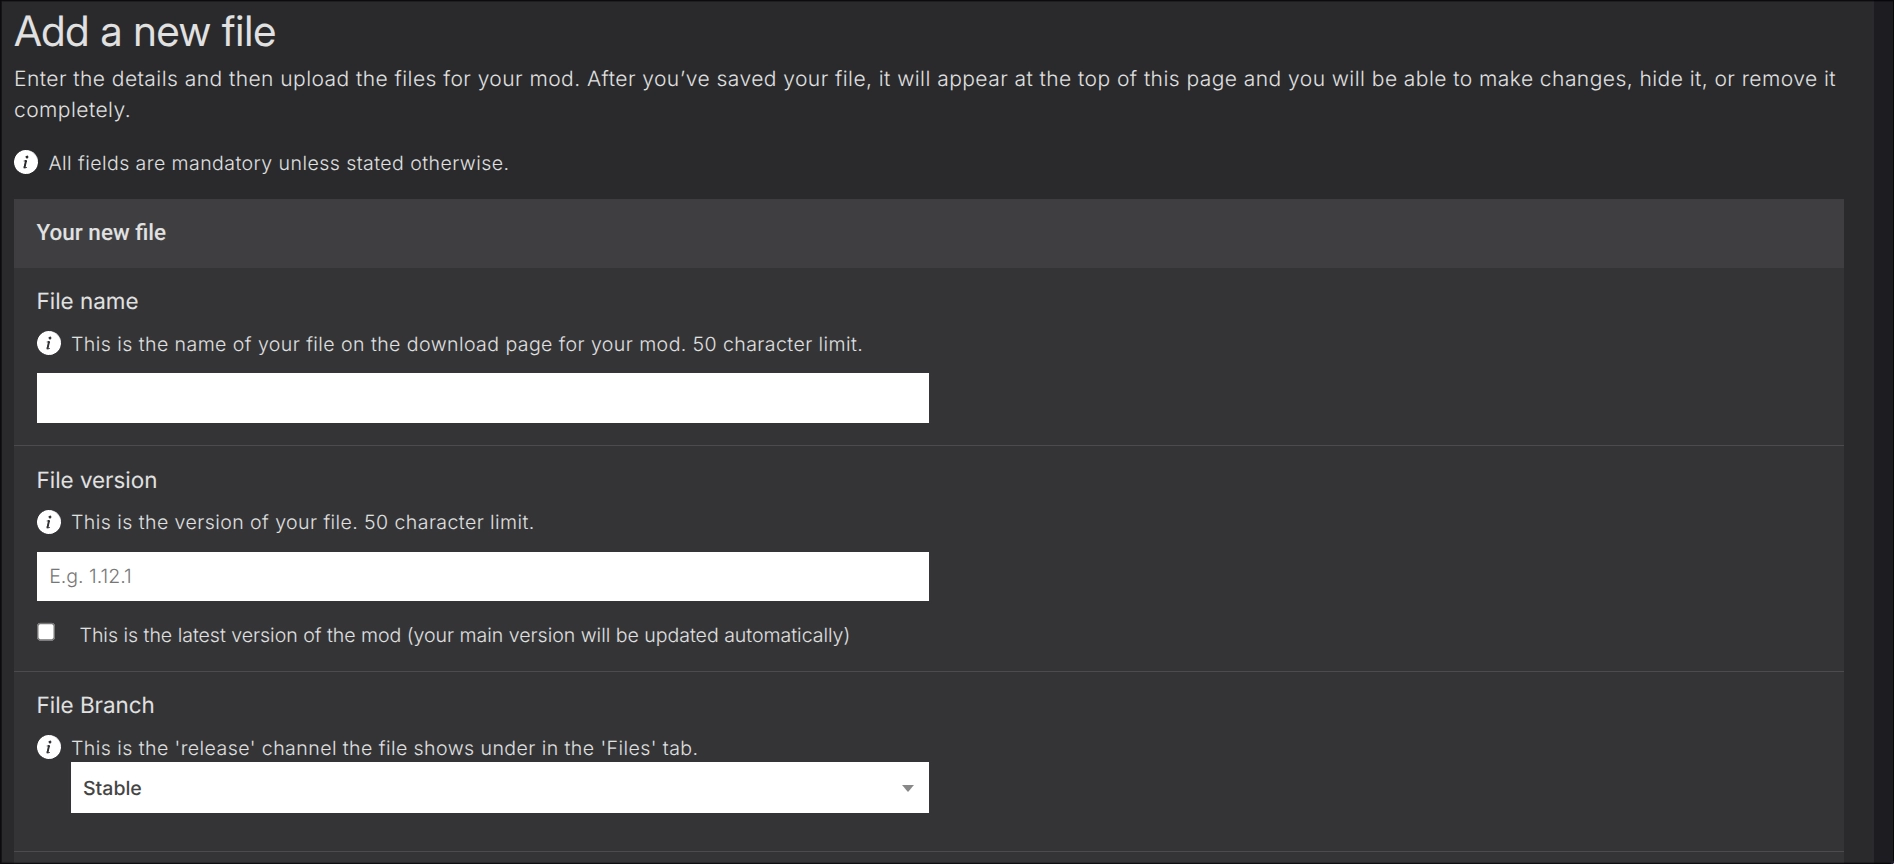
Task: Click the 'release' channel description text
Action: [x=384, y=749]
